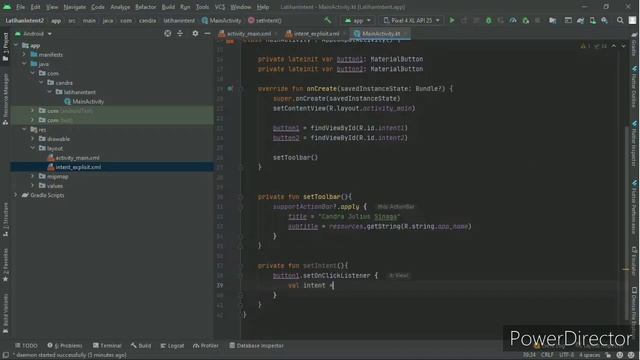The image size is (640, 360).
Task: Open Project panel settings gear
Action: pyautogui.click(x=195, y=33)
